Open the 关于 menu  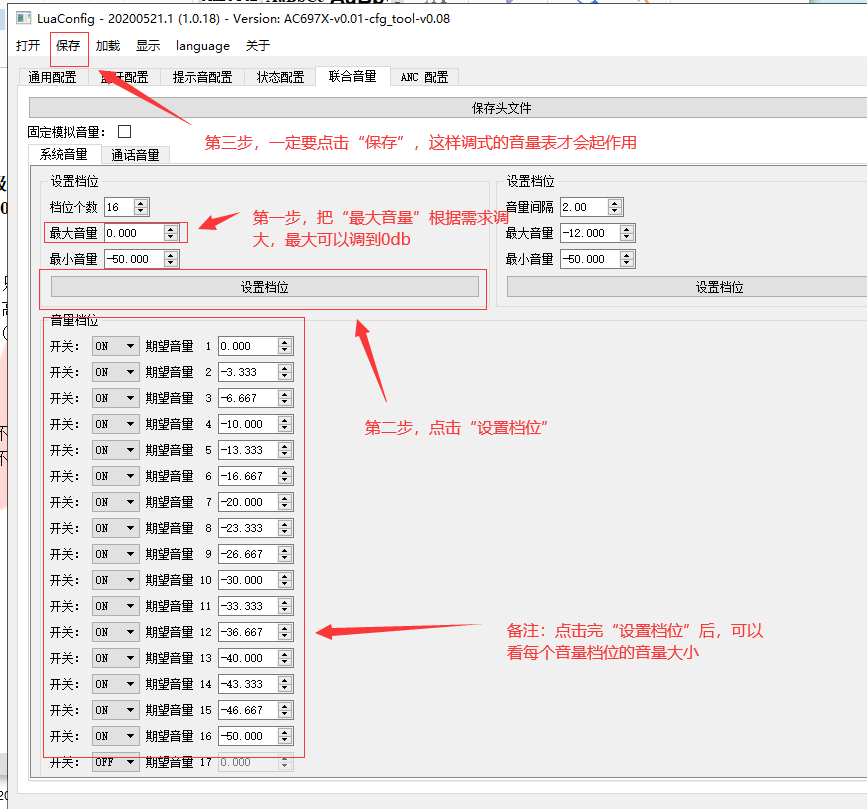(x=258, y=45)
